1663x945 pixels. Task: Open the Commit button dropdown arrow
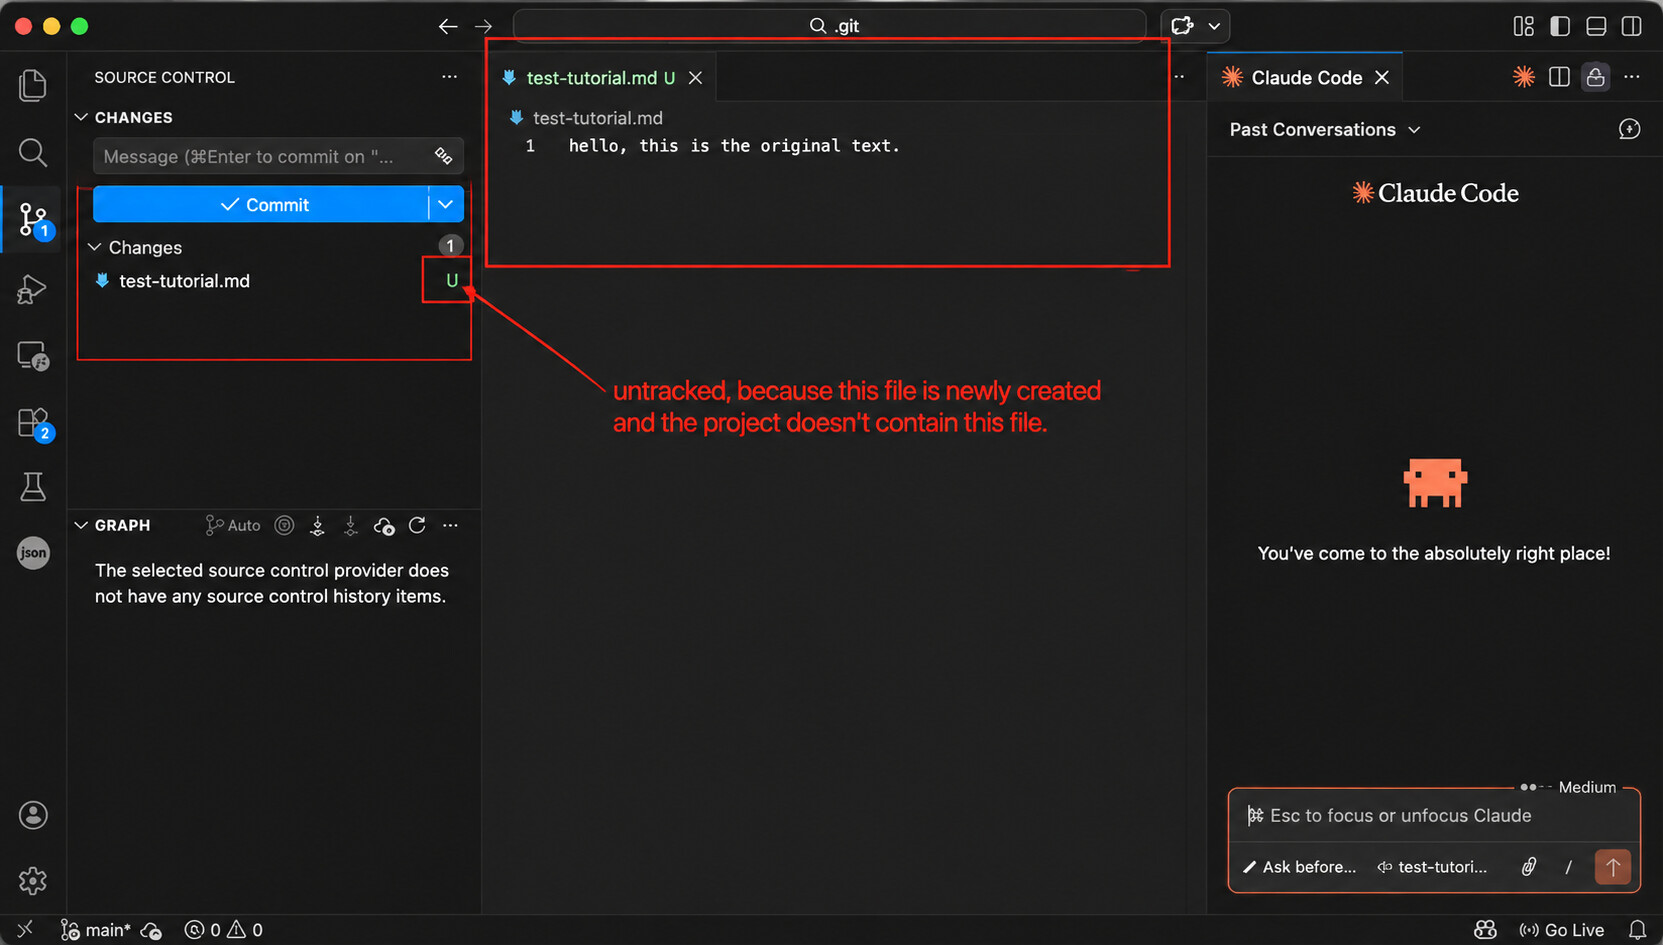[x=446, y=204]
